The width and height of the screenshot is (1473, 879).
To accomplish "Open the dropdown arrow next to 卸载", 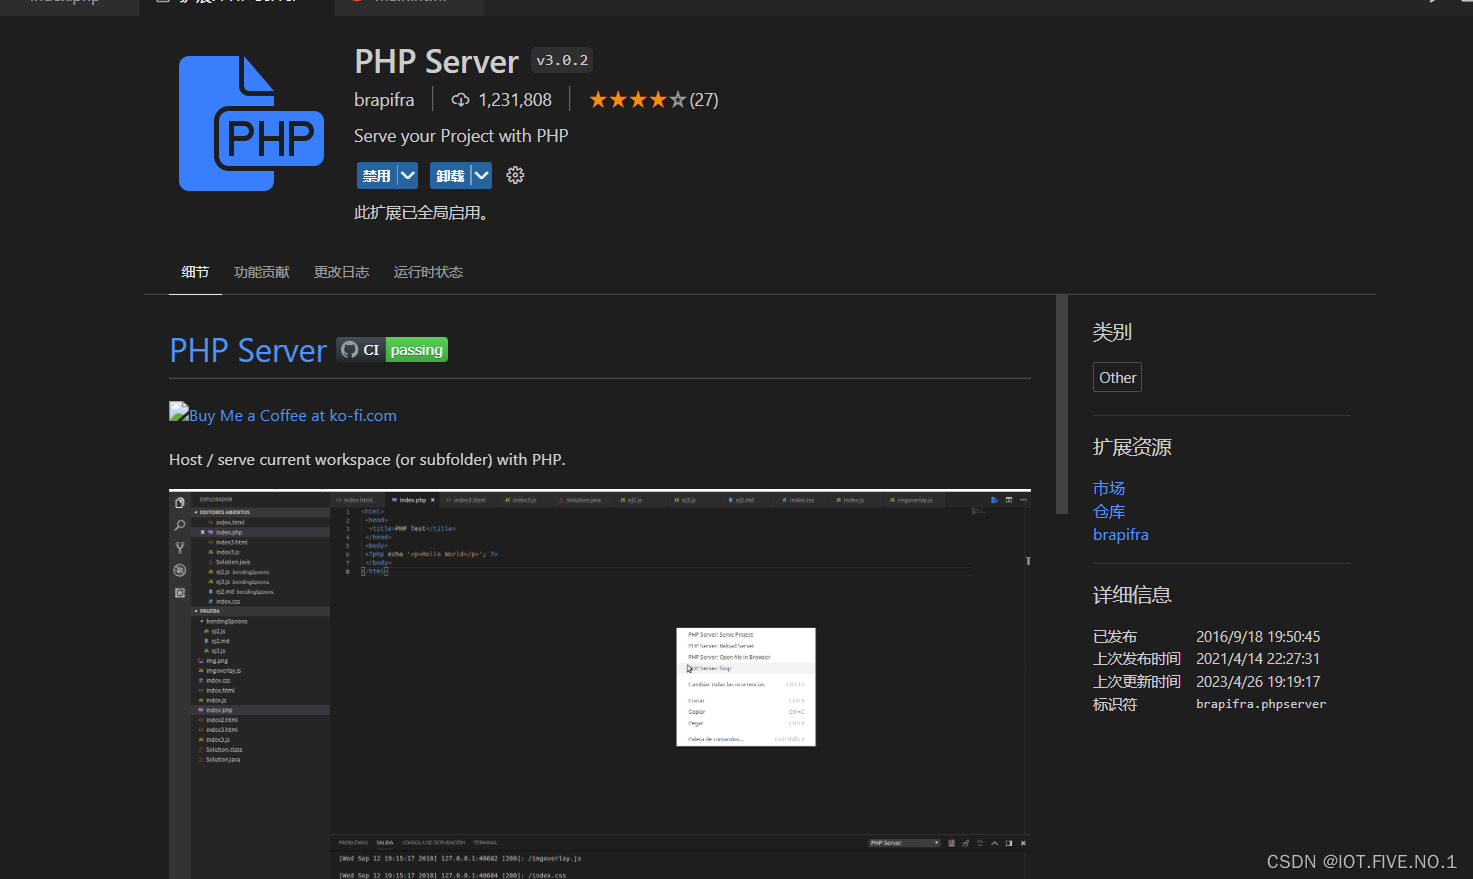I will pos(481,175).
